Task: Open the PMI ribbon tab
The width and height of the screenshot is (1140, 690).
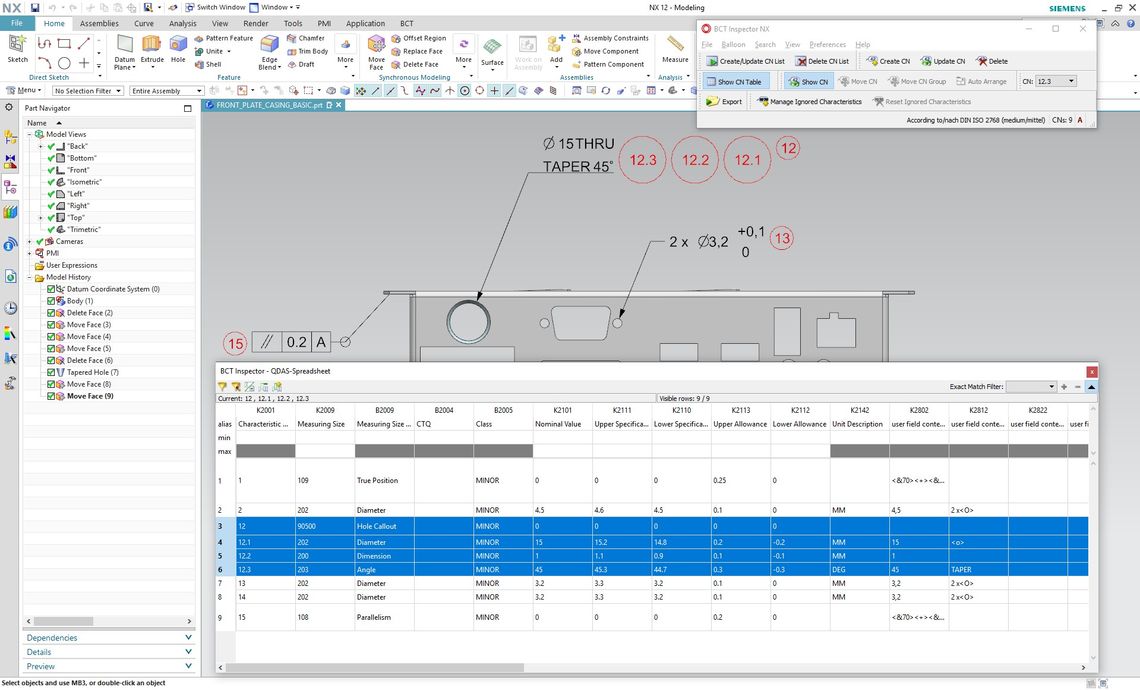Action: [x=324, y=23]
